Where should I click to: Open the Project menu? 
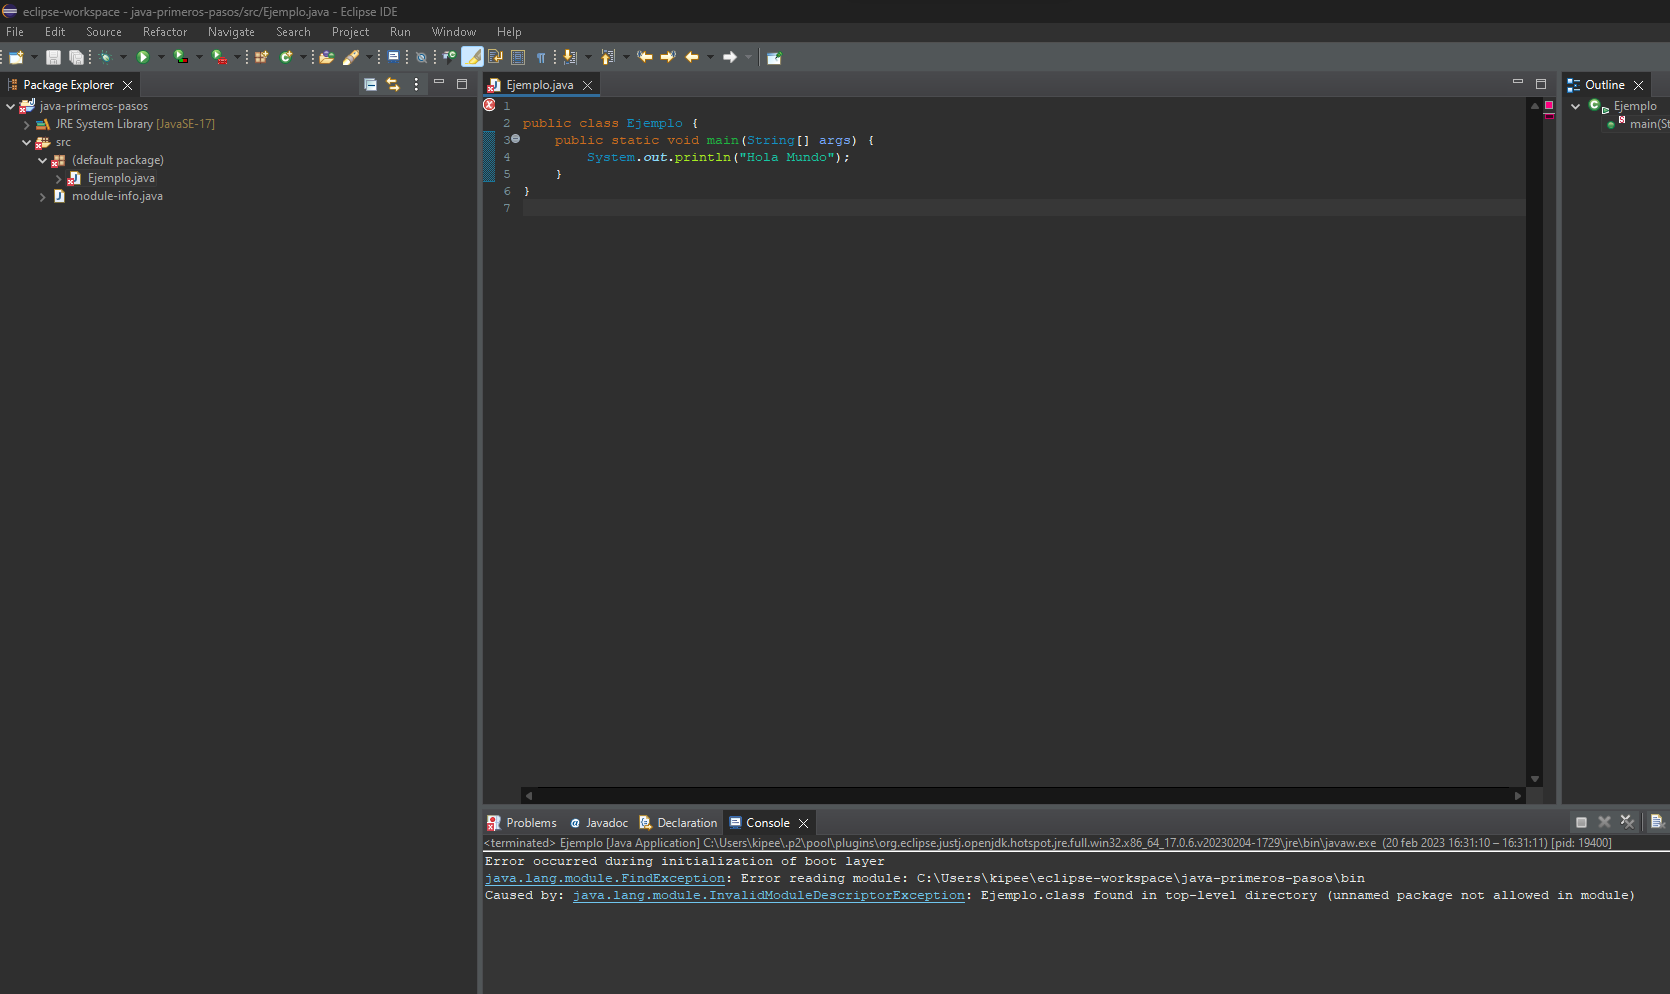pyautogui.click(x=350, y=32)
